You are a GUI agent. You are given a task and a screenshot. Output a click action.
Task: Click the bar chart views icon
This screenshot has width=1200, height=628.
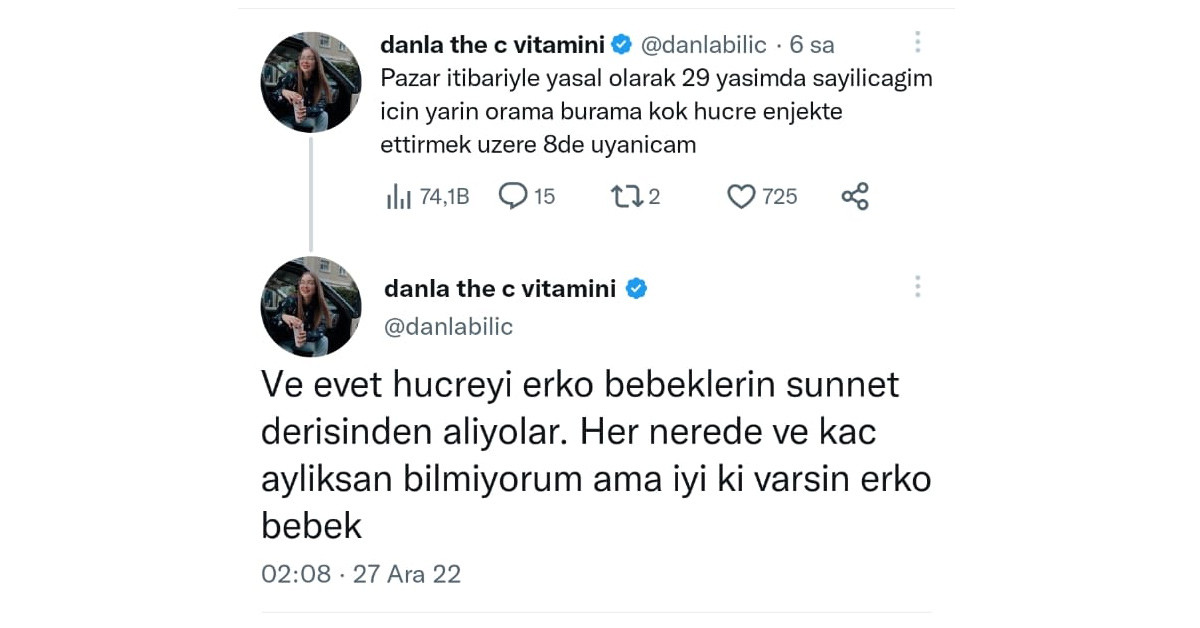pyautogui.click(x=398, y=197)
